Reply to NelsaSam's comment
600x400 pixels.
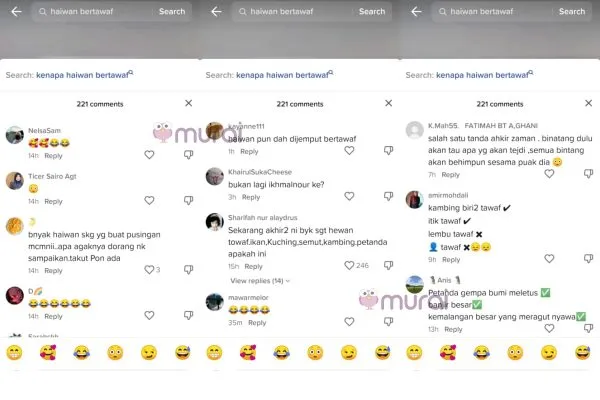click(53, 156)
